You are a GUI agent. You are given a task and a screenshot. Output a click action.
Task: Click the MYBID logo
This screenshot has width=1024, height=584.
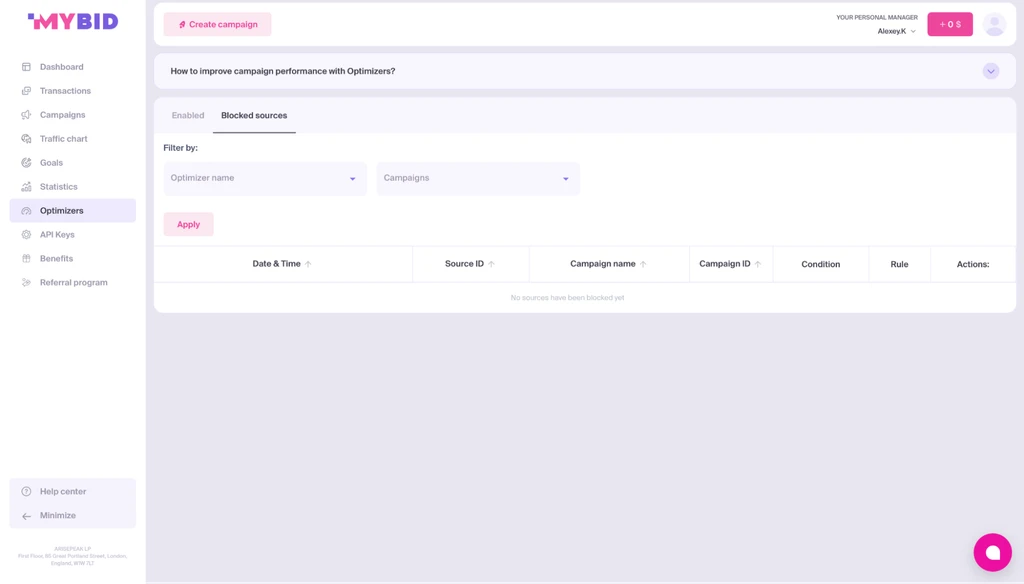point(72,22)
